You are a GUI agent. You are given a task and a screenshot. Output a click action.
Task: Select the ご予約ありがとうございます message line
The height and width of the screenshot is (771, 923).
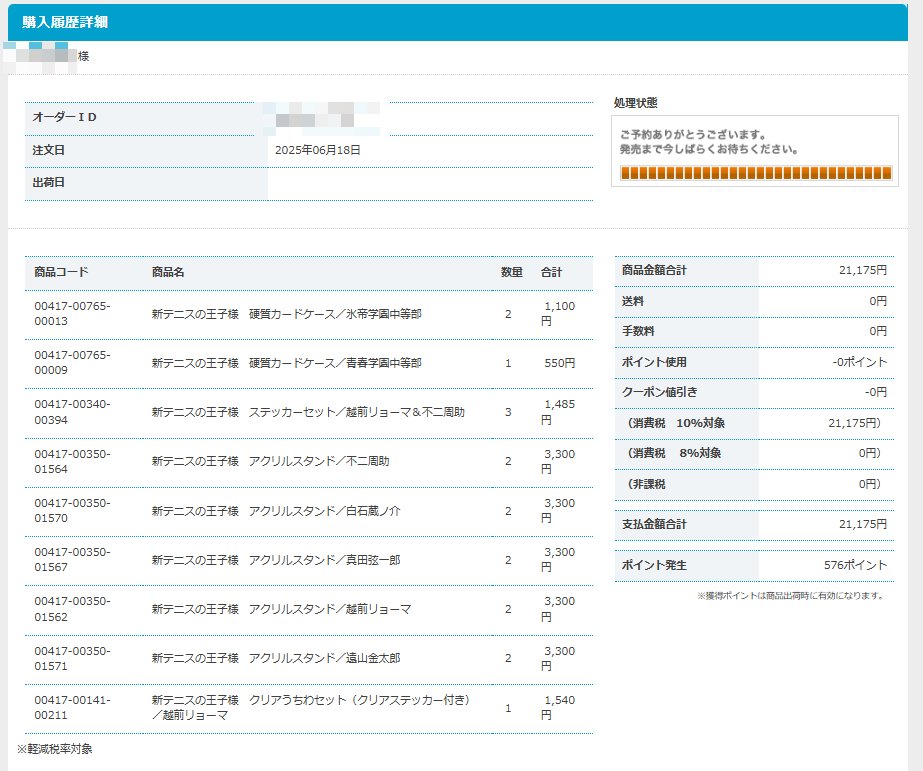(693, 135)
